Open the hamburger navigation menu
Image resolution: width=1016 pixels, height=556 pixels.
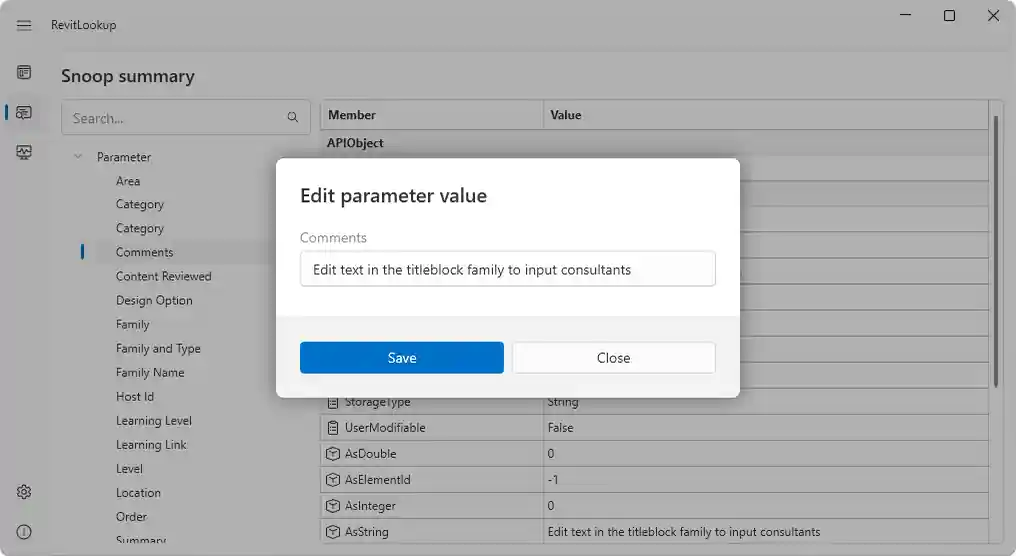pos(24,25)
